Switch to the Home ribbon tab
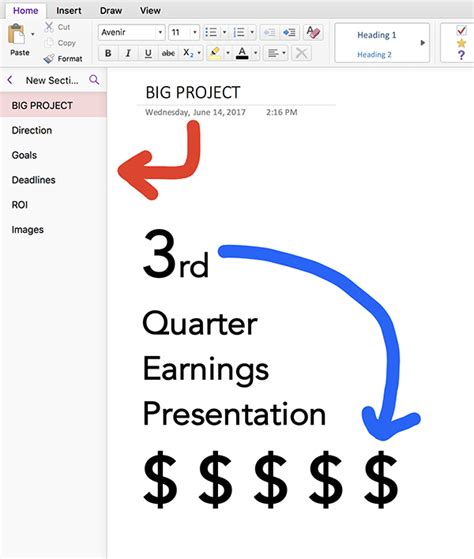 tap(26, 10)
